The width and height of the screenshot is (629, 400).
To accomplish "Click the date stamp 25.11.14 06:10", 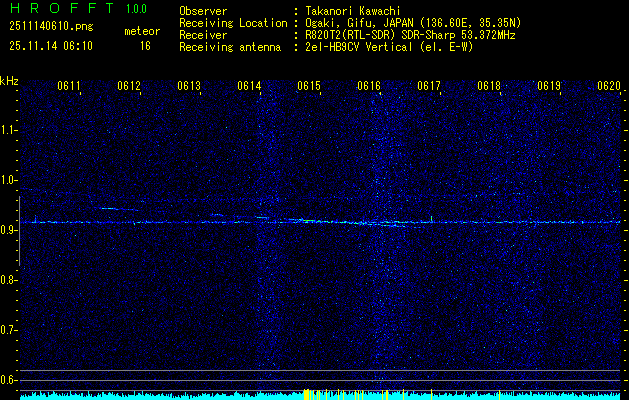I will point(51,46).
